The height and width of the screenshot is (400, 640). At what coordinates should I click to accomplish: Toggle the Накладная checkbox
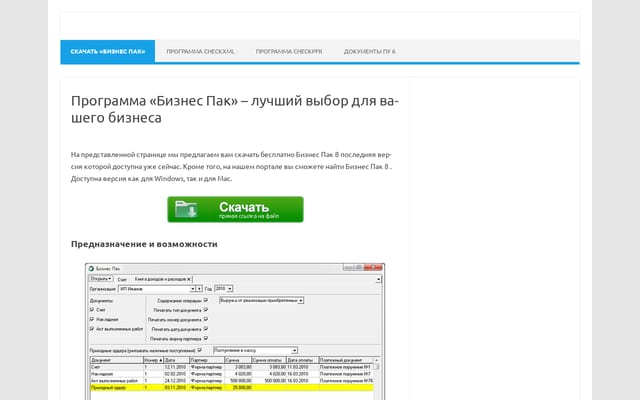click(x=92, y=319)
